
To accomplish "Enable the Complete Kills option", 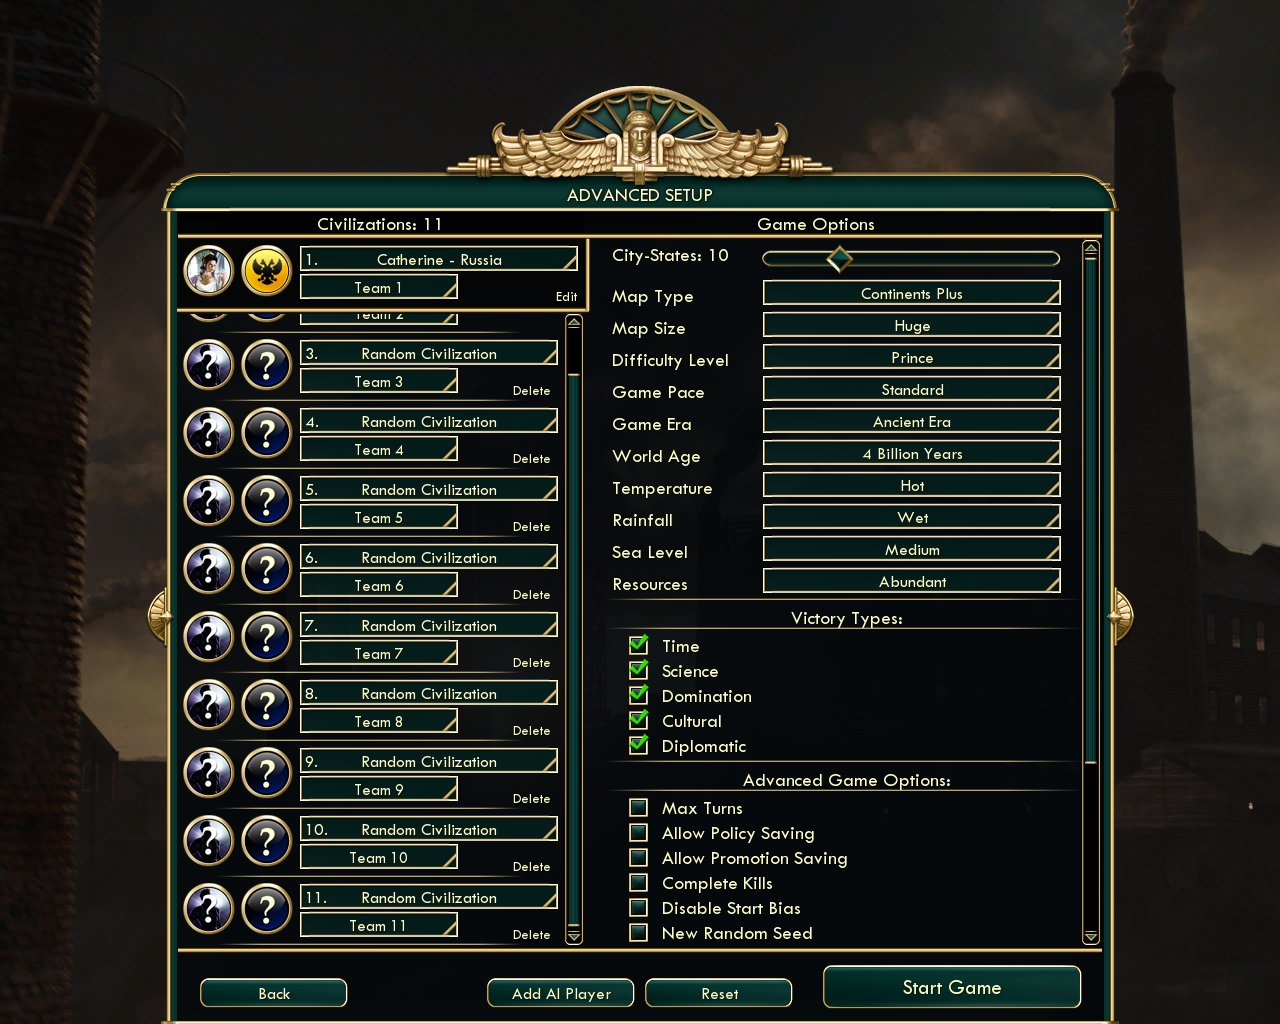I will pos(638,883).
